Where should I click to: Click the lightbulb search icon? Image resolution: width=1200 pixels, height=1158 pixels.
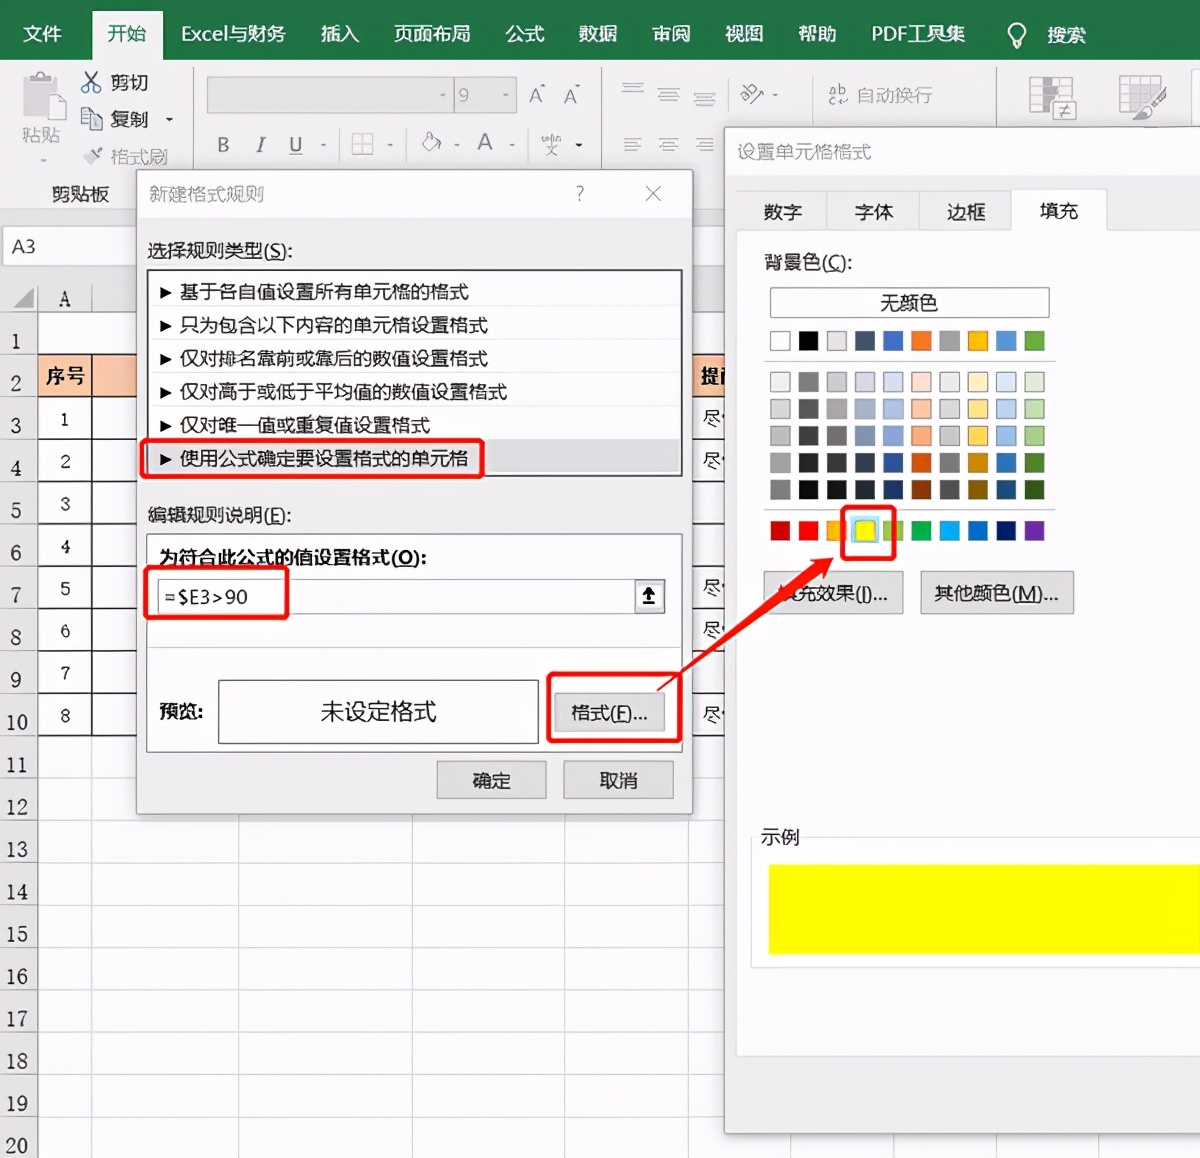(1016, 36)
